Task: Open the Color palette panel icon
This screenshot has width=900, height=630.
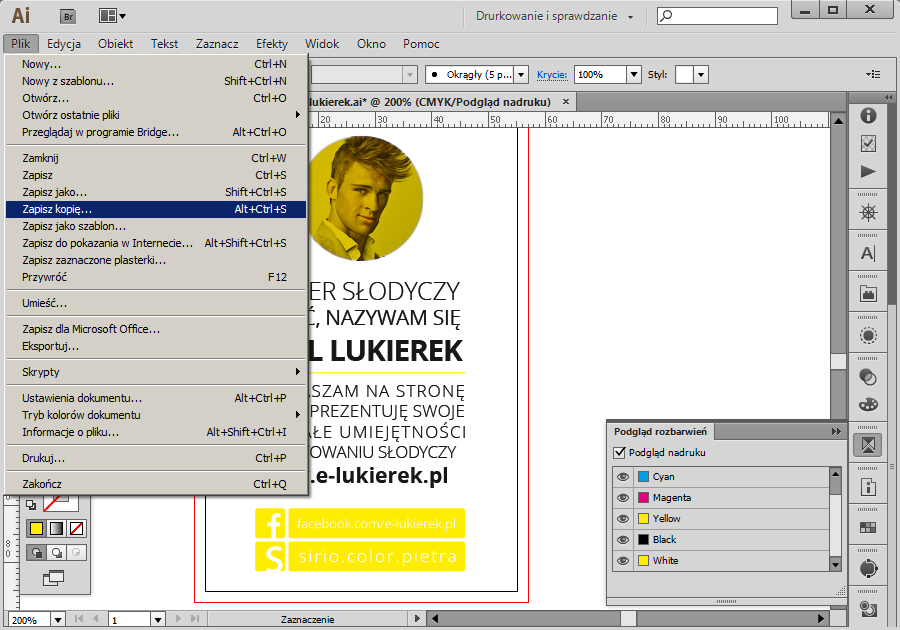Action: (868, 404)
